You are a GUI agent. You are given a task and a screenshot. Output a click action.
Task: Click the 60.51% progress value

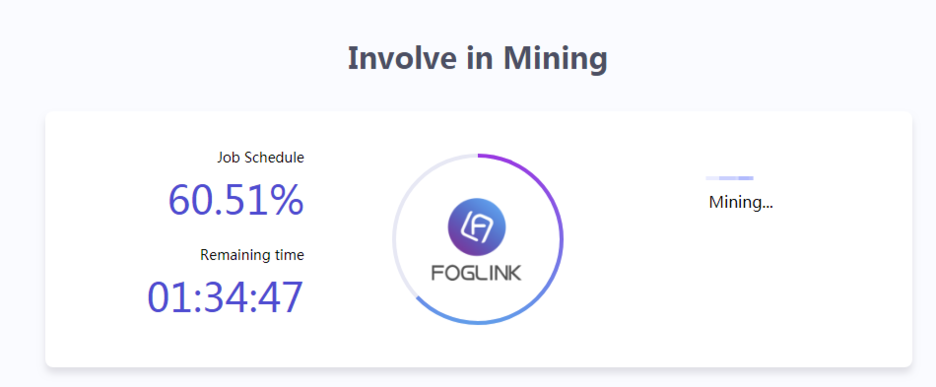pos(236,200)
